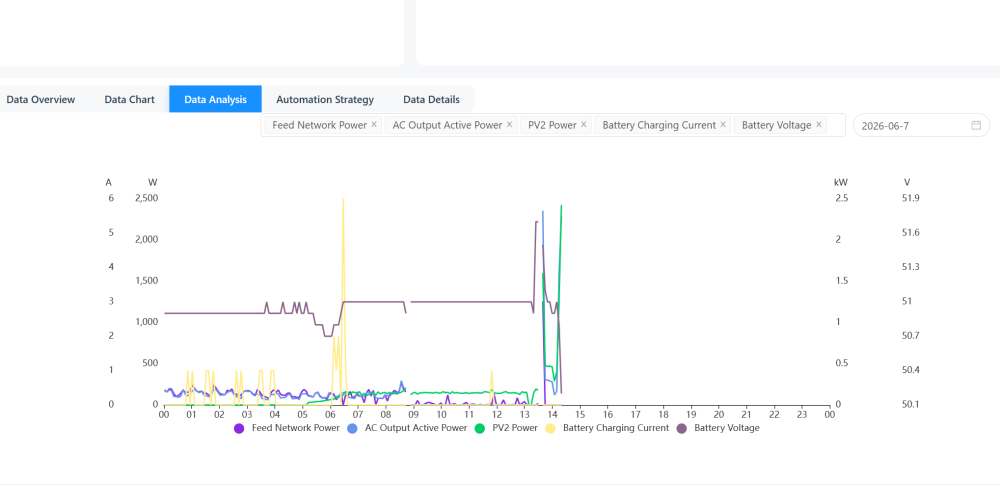
Task: Remove the Battery Charging Current tag
Action: (x=723, y=125)
